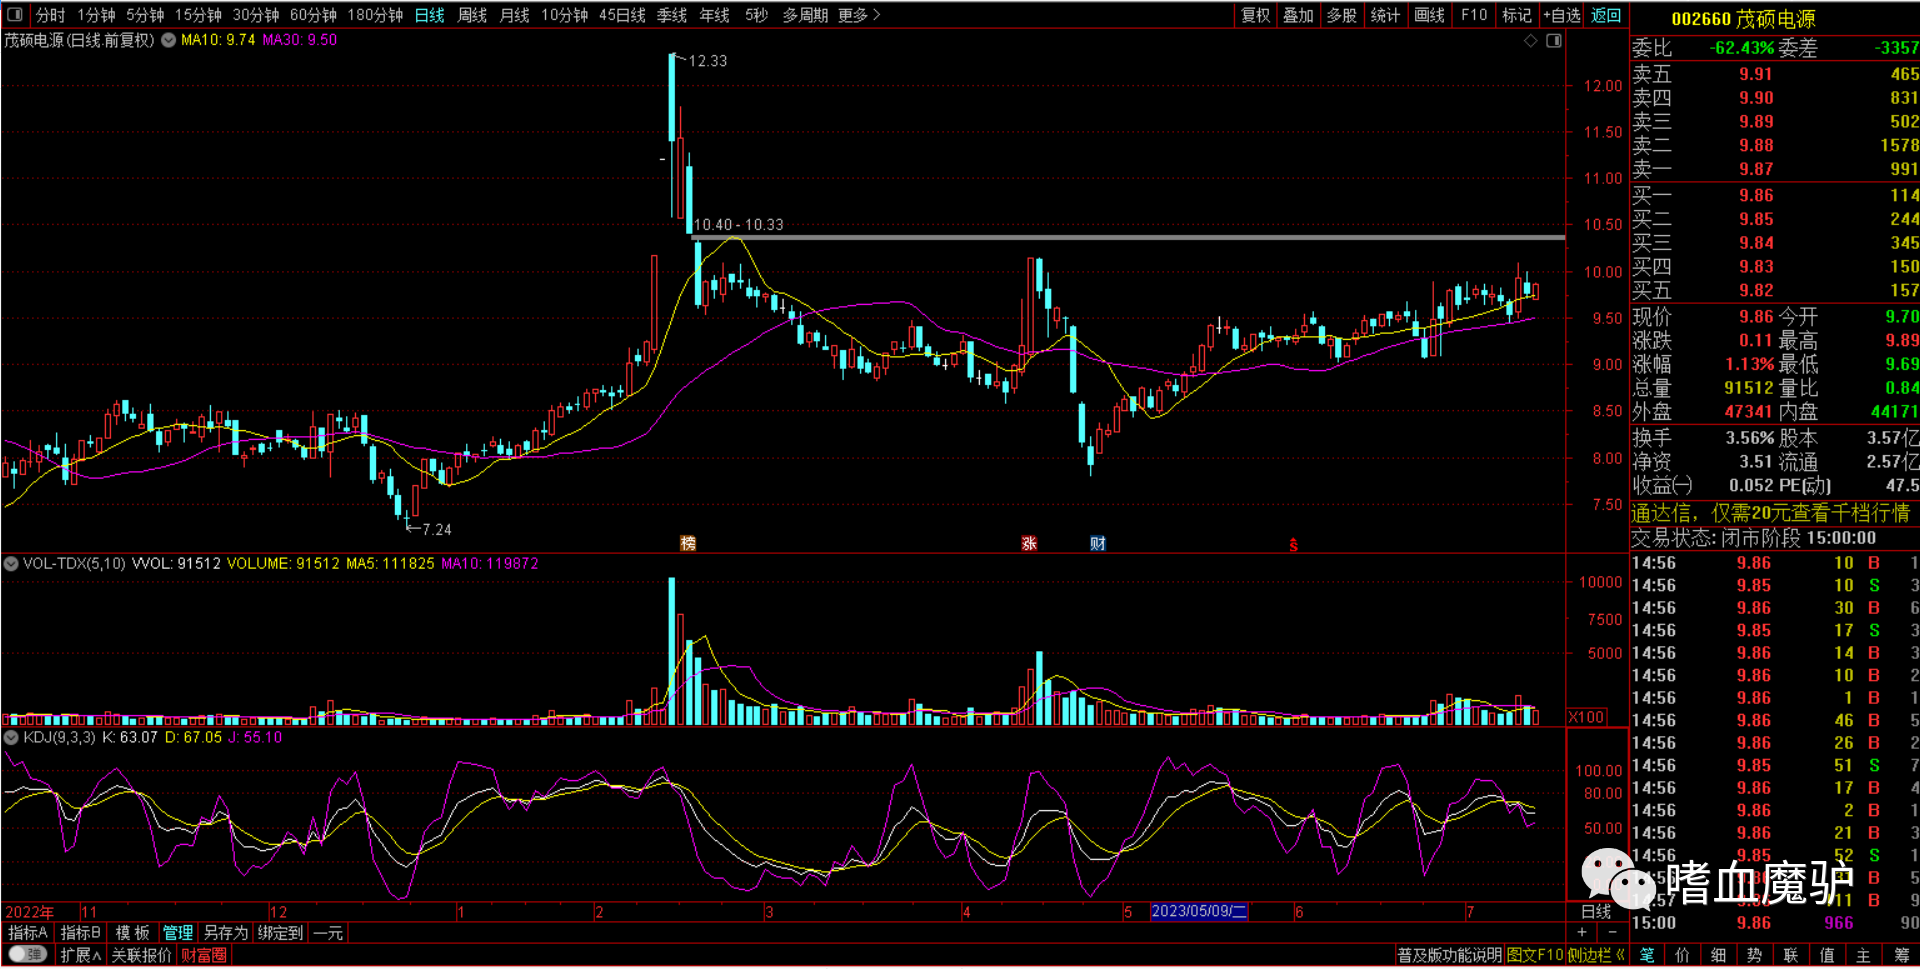This screenshot has width=1920, height=969.
Task: Open the 统计 statistics tool
Action: click(x=1385, y=15)
